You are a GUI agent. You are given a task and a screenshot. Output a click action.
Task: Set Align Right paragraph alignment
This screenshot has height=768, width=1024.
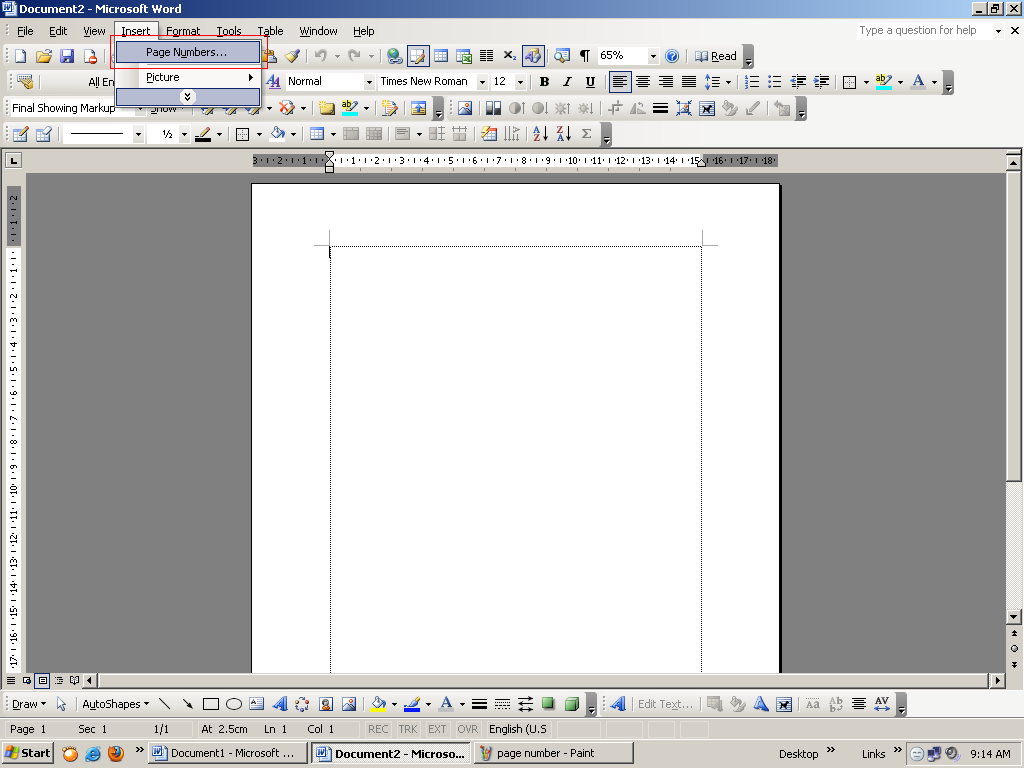click(x=665, y=82)
